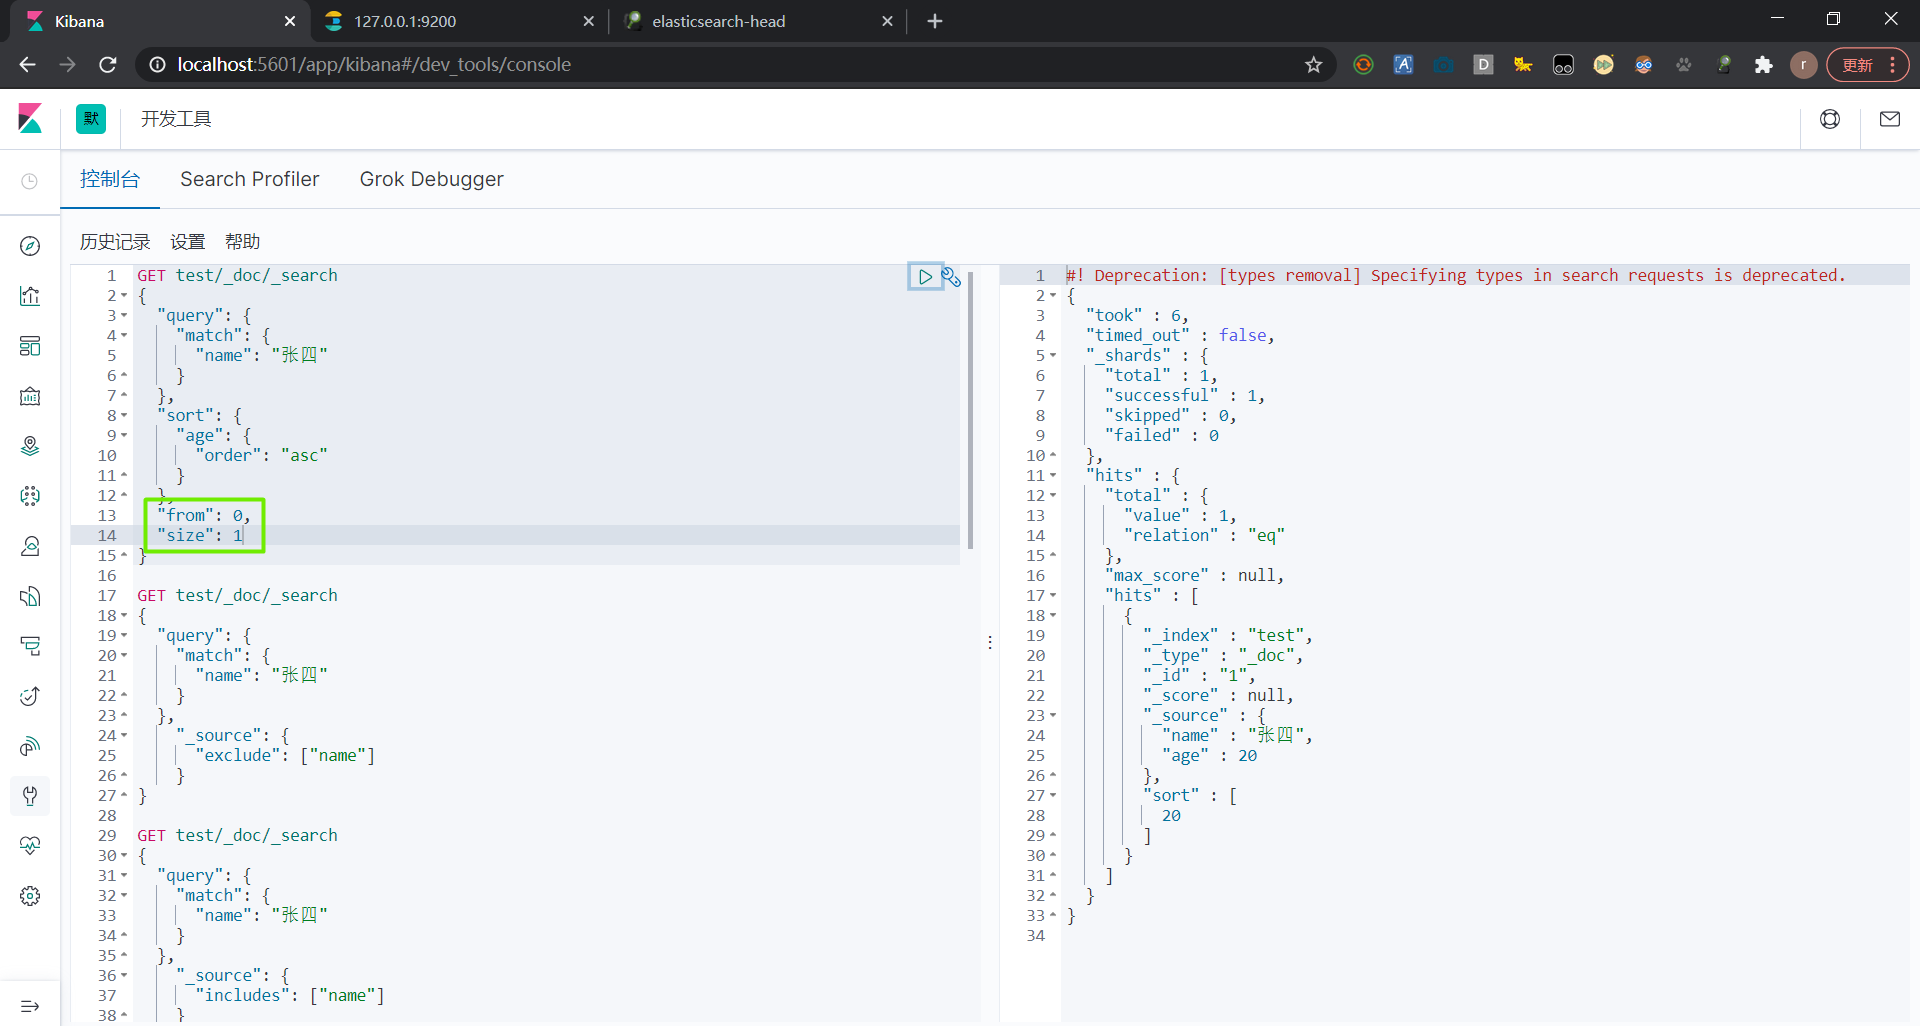Open 设置 settings for console

pyautogui.click(x=188, y=242)
